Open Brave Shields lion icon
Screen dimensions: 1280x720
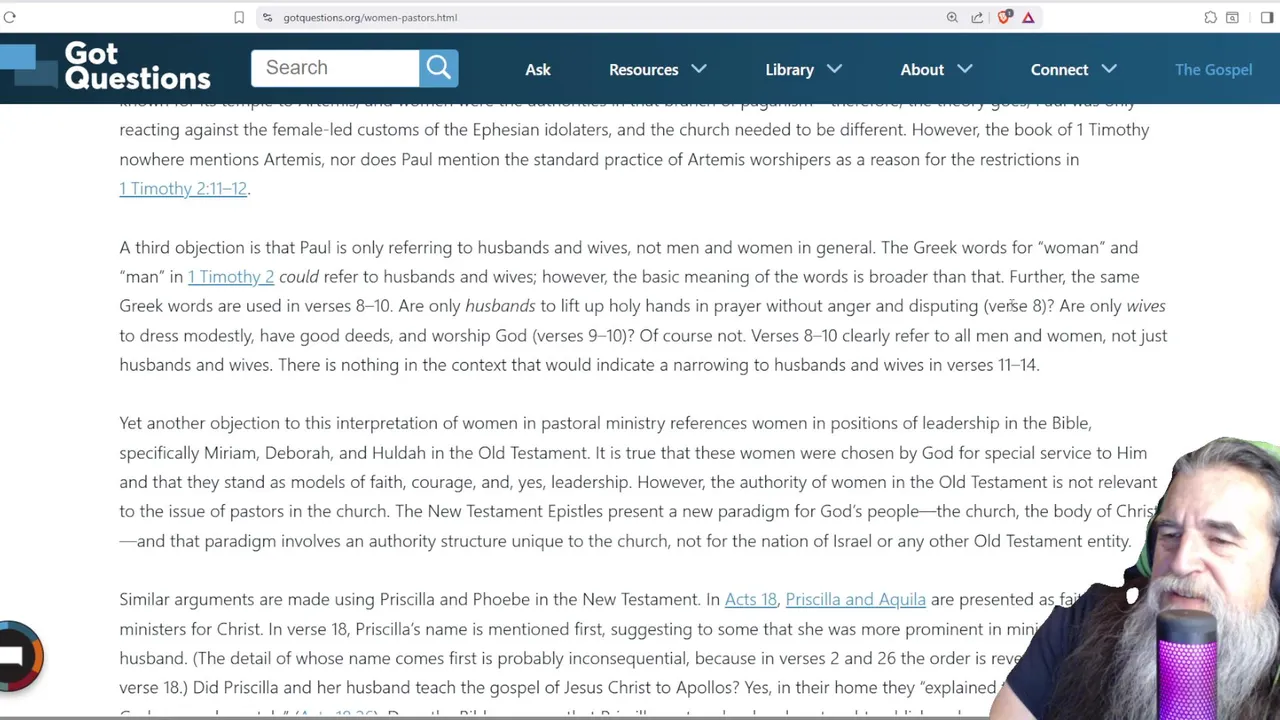1004,17
